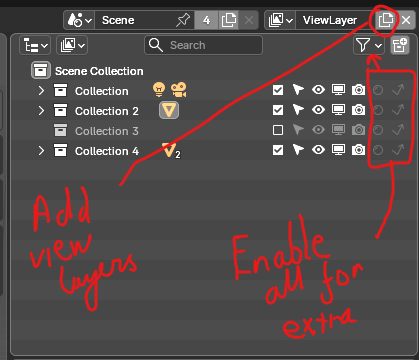Edit the ViewLayer name field

tap(334, 20)
